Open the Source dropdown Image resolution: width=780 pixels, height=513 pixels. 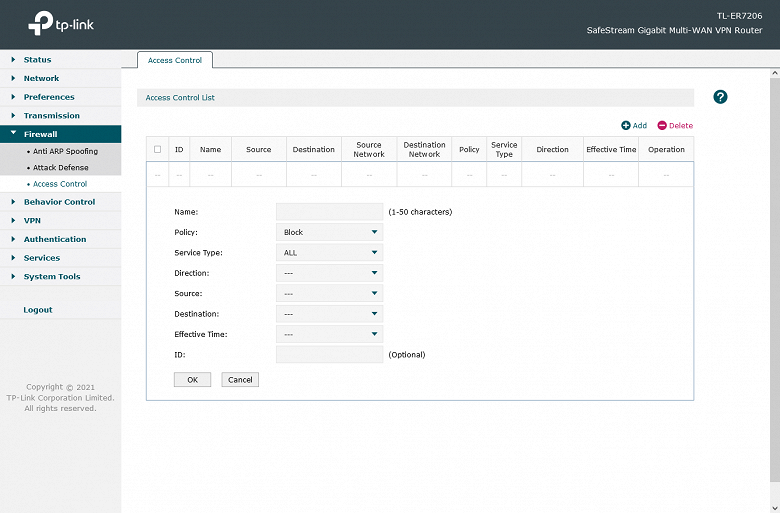[329, 294]
